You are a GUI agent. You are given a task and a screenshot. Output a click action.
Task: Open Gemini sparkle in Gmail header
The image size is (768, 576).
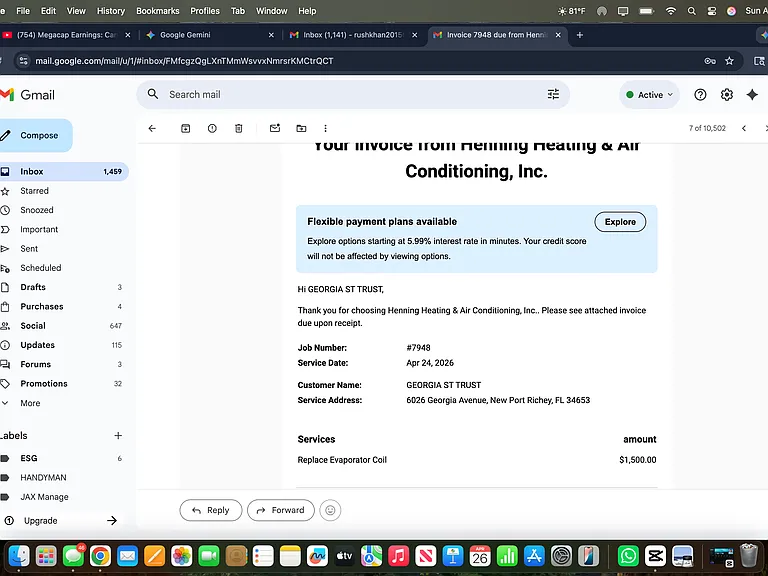[x=752, y=95]
